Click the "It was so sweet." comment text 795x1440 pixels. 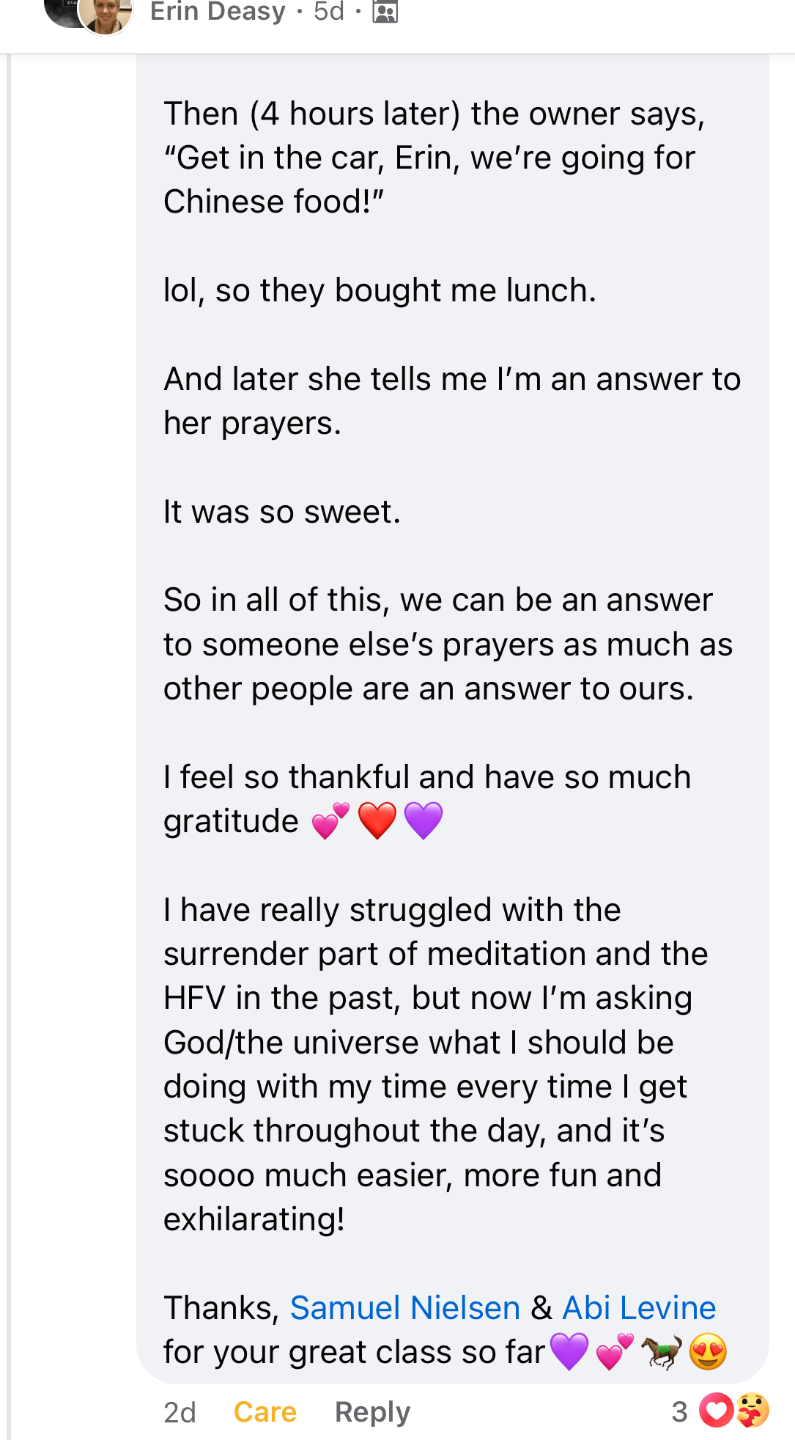[x=282, y=512]
